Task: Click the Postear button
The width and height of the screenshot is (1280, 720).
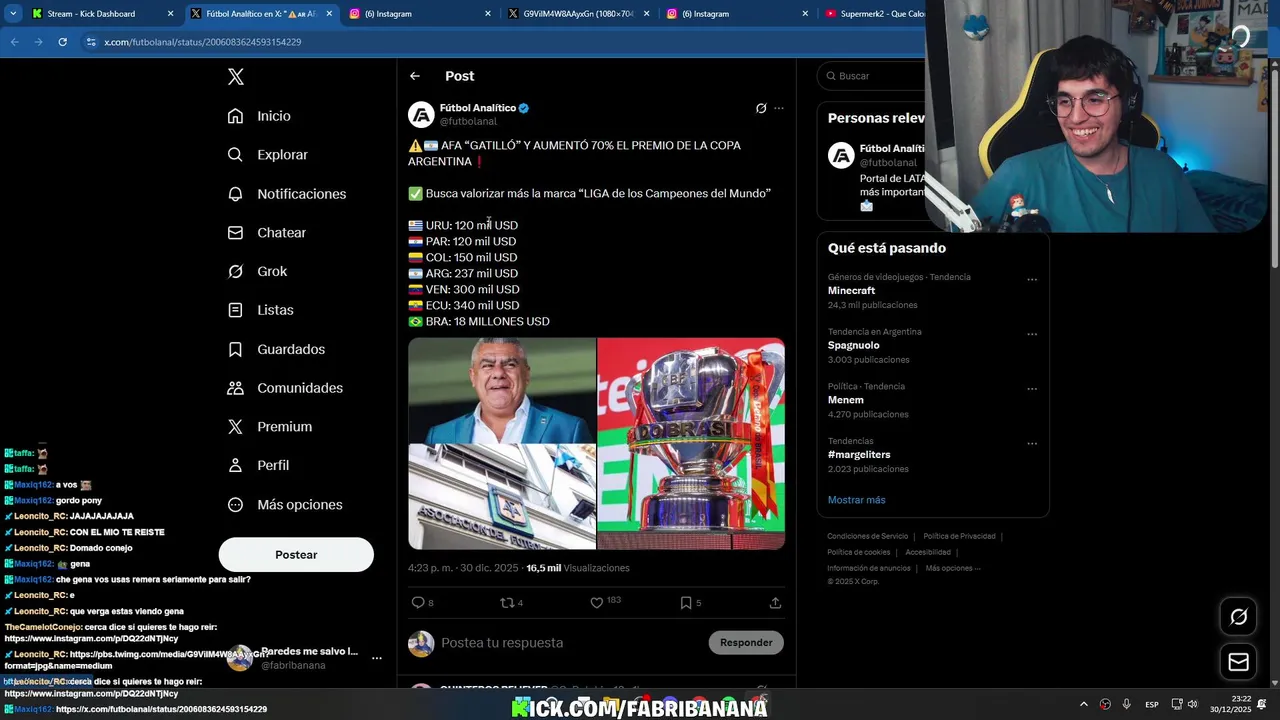Action: (x=296, y=555)
